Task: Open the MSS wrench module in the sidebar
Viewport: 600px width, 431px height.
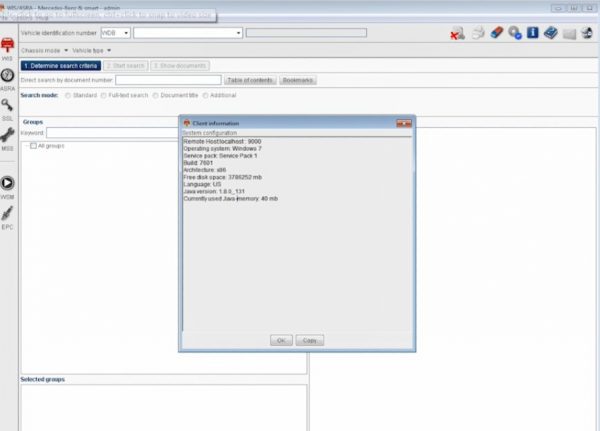Action: pyautogui.click(x=7, y=139)
